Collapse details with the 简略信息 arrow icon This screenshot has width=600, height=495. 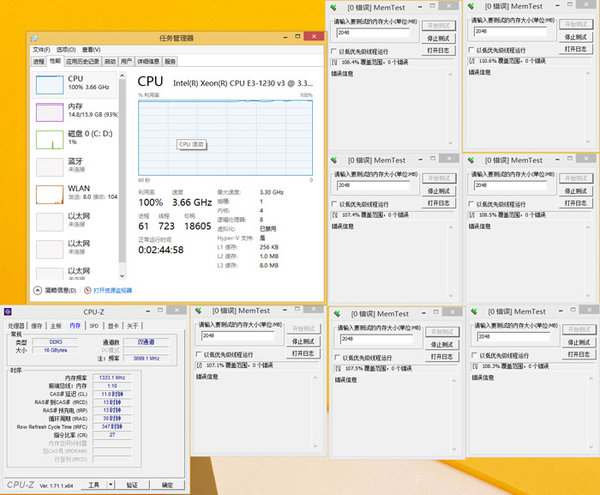38,290
